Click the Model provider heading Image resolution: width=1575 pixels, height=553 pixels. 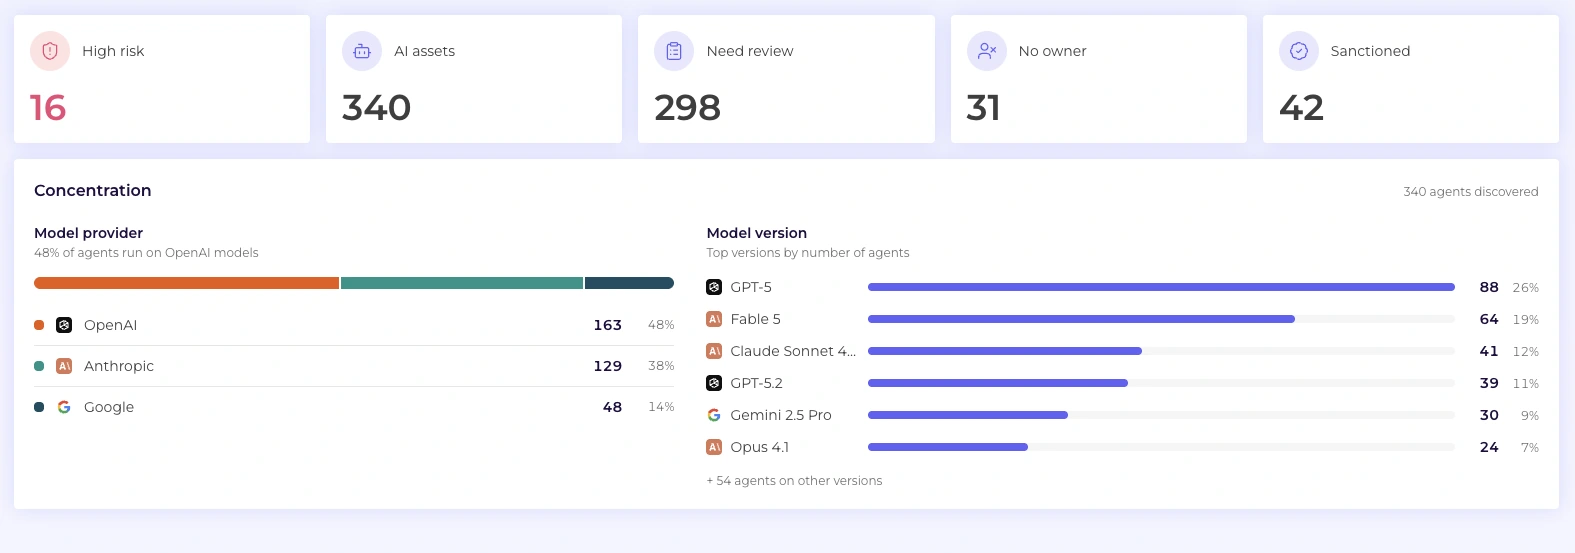[89, 233]
